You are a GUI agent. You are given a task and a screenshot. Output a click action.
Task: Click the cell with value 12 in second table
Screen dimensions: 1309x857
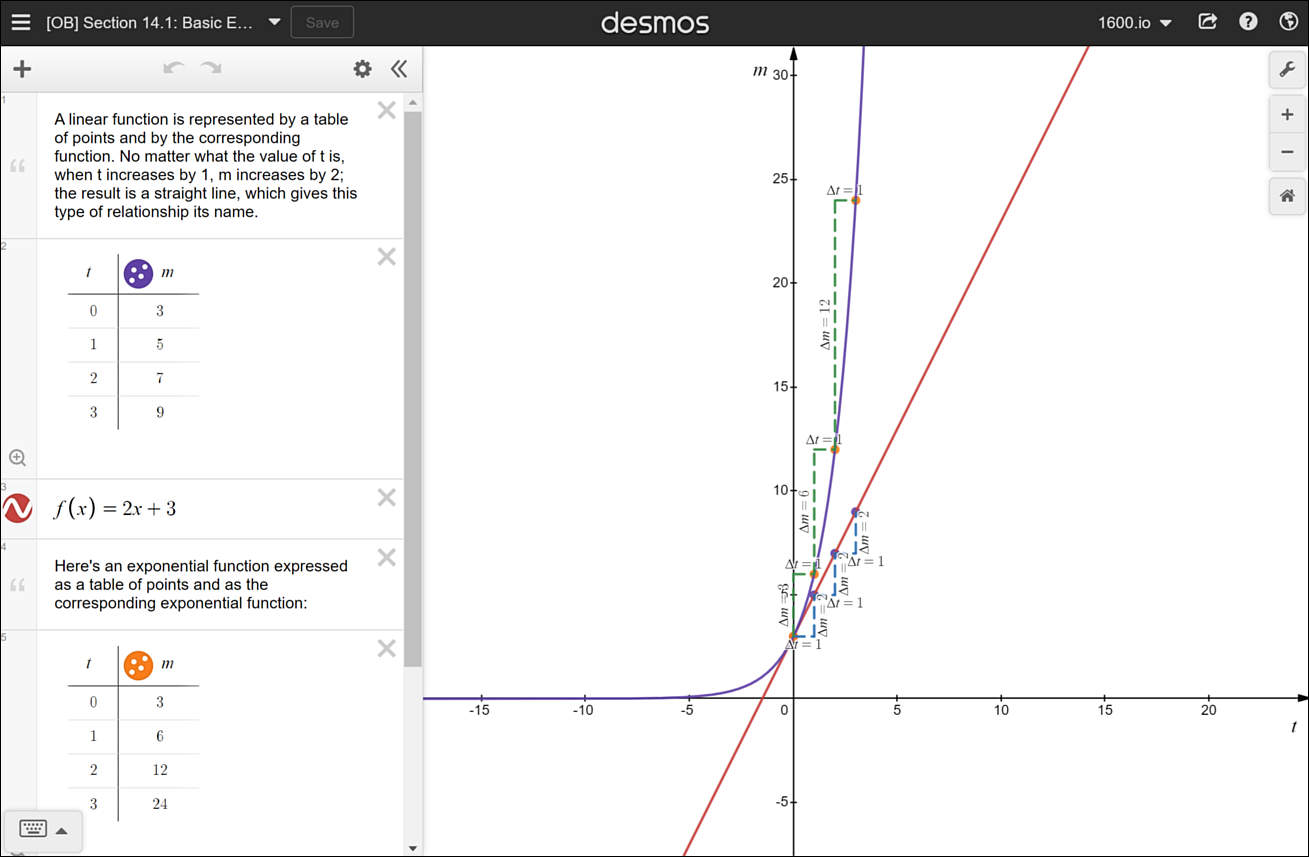(159, 770)
